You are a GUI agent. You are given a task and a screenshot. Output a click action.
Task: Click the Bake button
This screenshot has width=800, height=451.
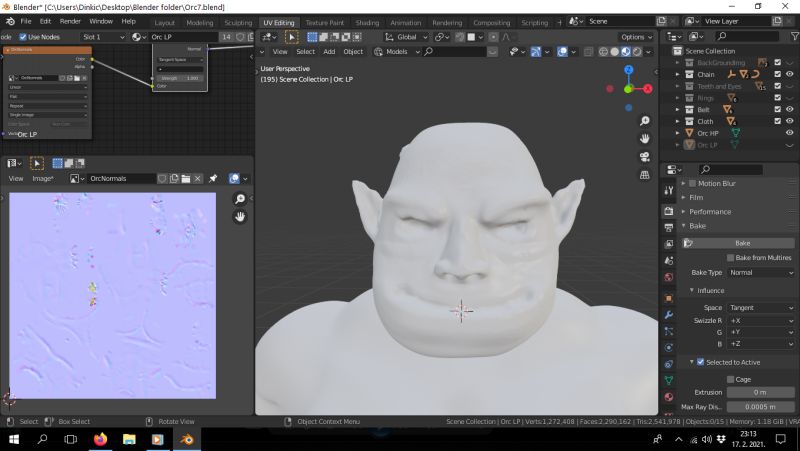[739, 243]
